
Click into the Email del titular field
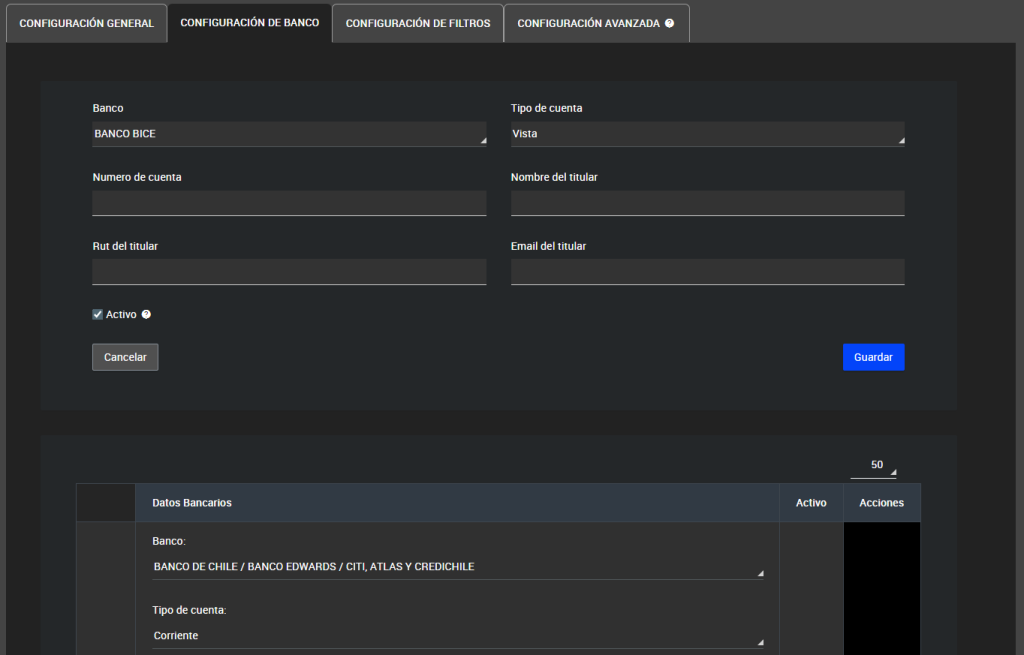707,272
